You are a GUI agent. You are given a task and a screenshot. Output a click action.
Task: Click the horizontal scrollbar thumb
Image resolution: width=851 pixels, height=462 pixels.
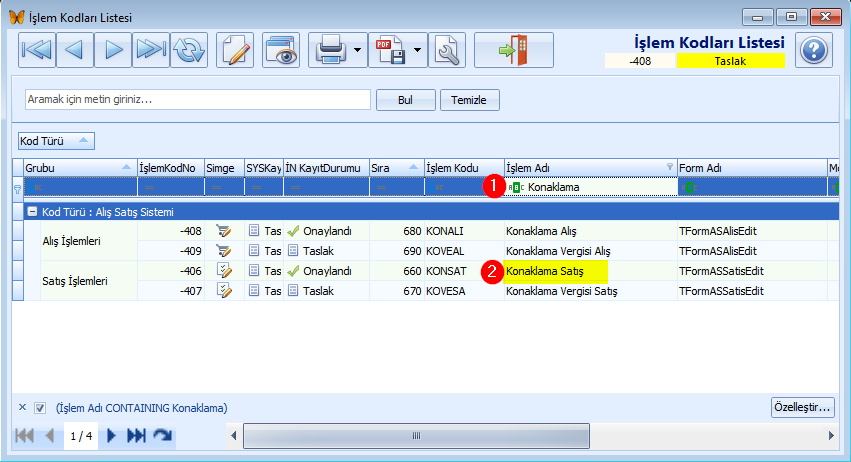[x=416, y=436]
